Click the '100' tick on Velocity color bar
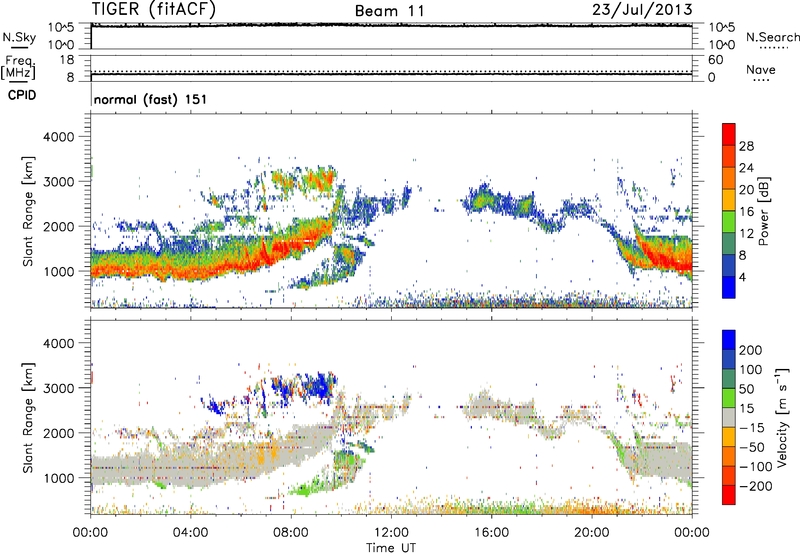The height and width of the screenshot is (554, 800). click(751, 369)
